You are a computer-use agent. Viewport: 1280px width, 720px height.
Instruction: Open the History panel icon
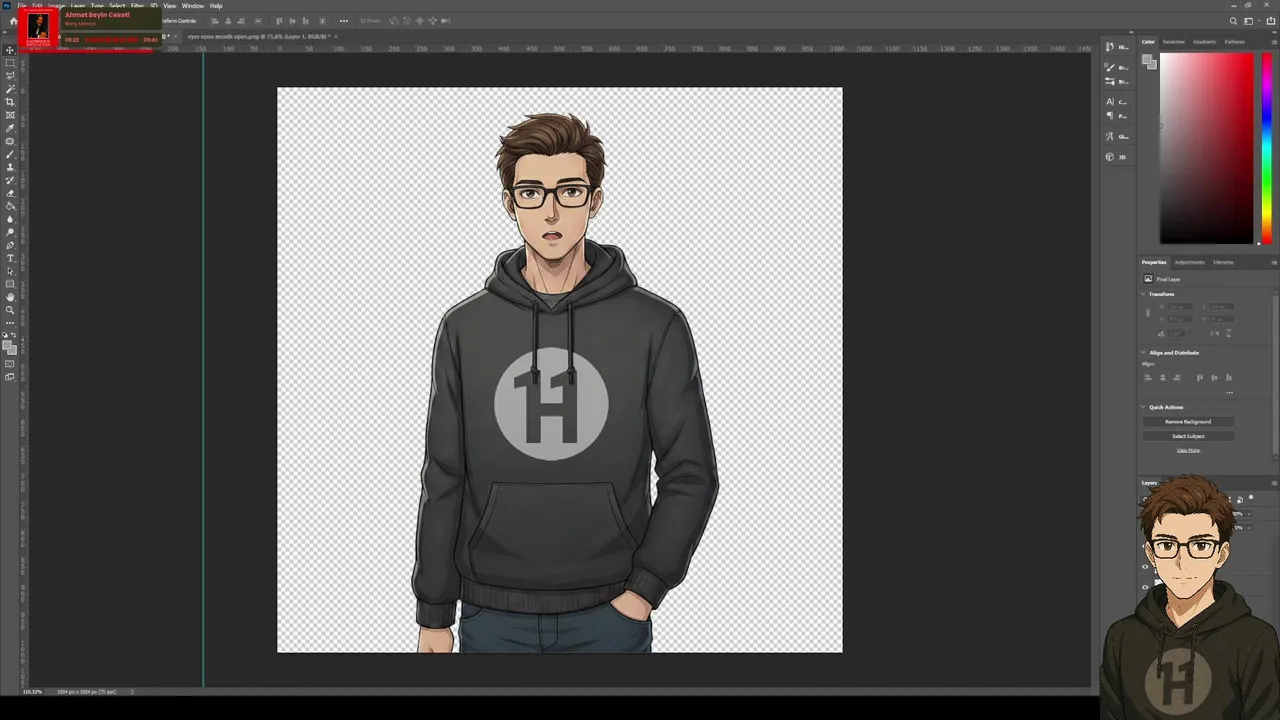pyautogui.click(x=1110, y=46)
